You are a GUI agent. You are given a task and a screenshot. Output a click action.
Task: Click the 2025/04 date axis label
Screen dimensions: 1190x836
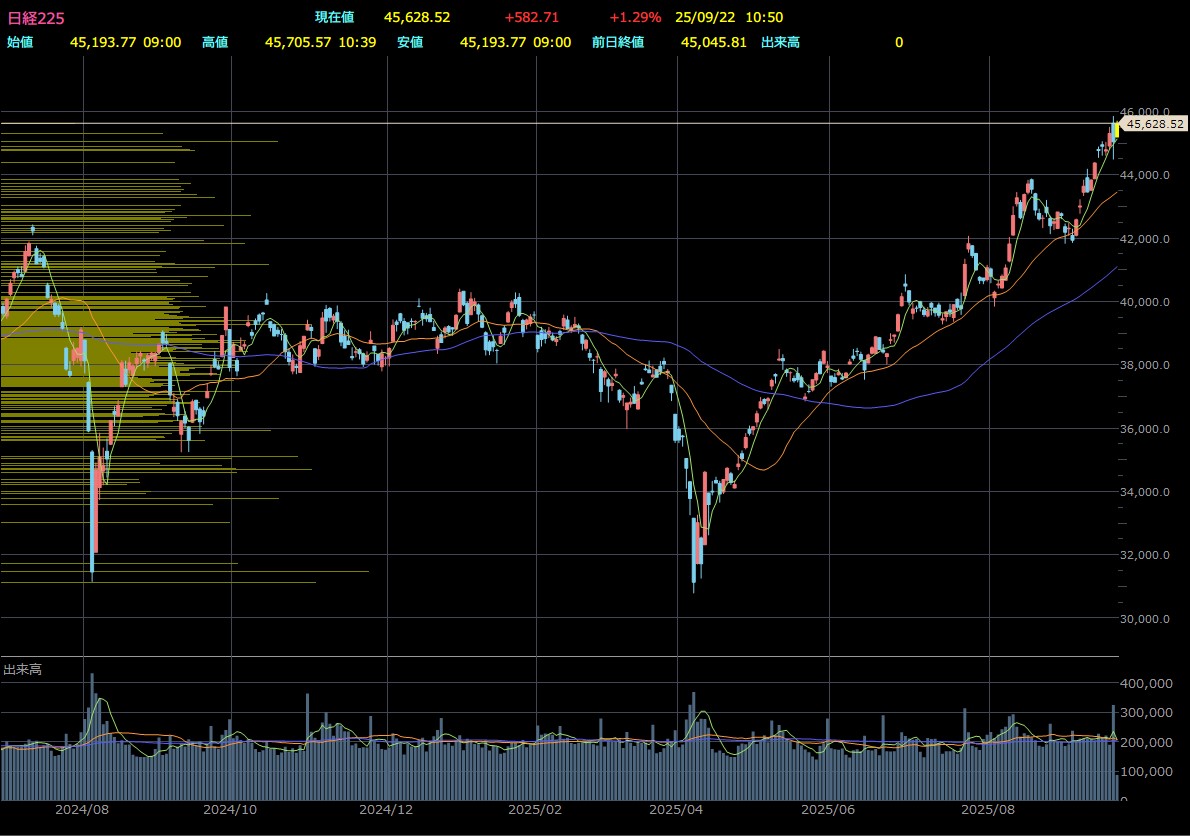tap(676, 809)
